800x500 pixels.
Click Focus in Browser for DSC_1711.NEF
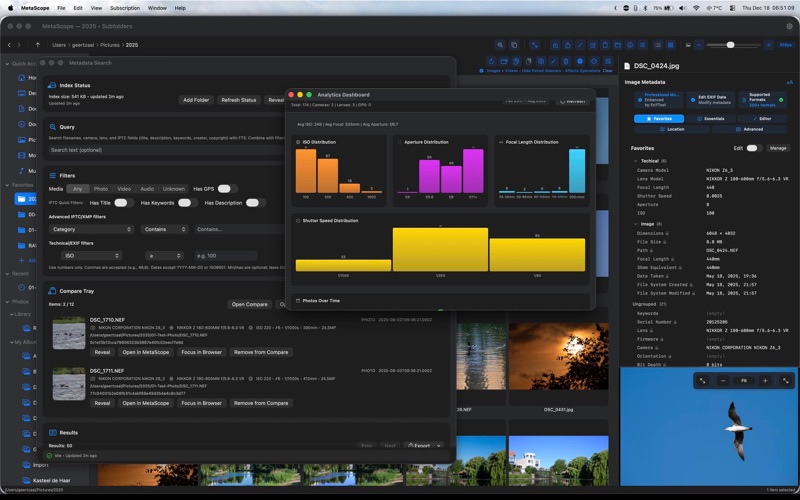click(202, 403)
